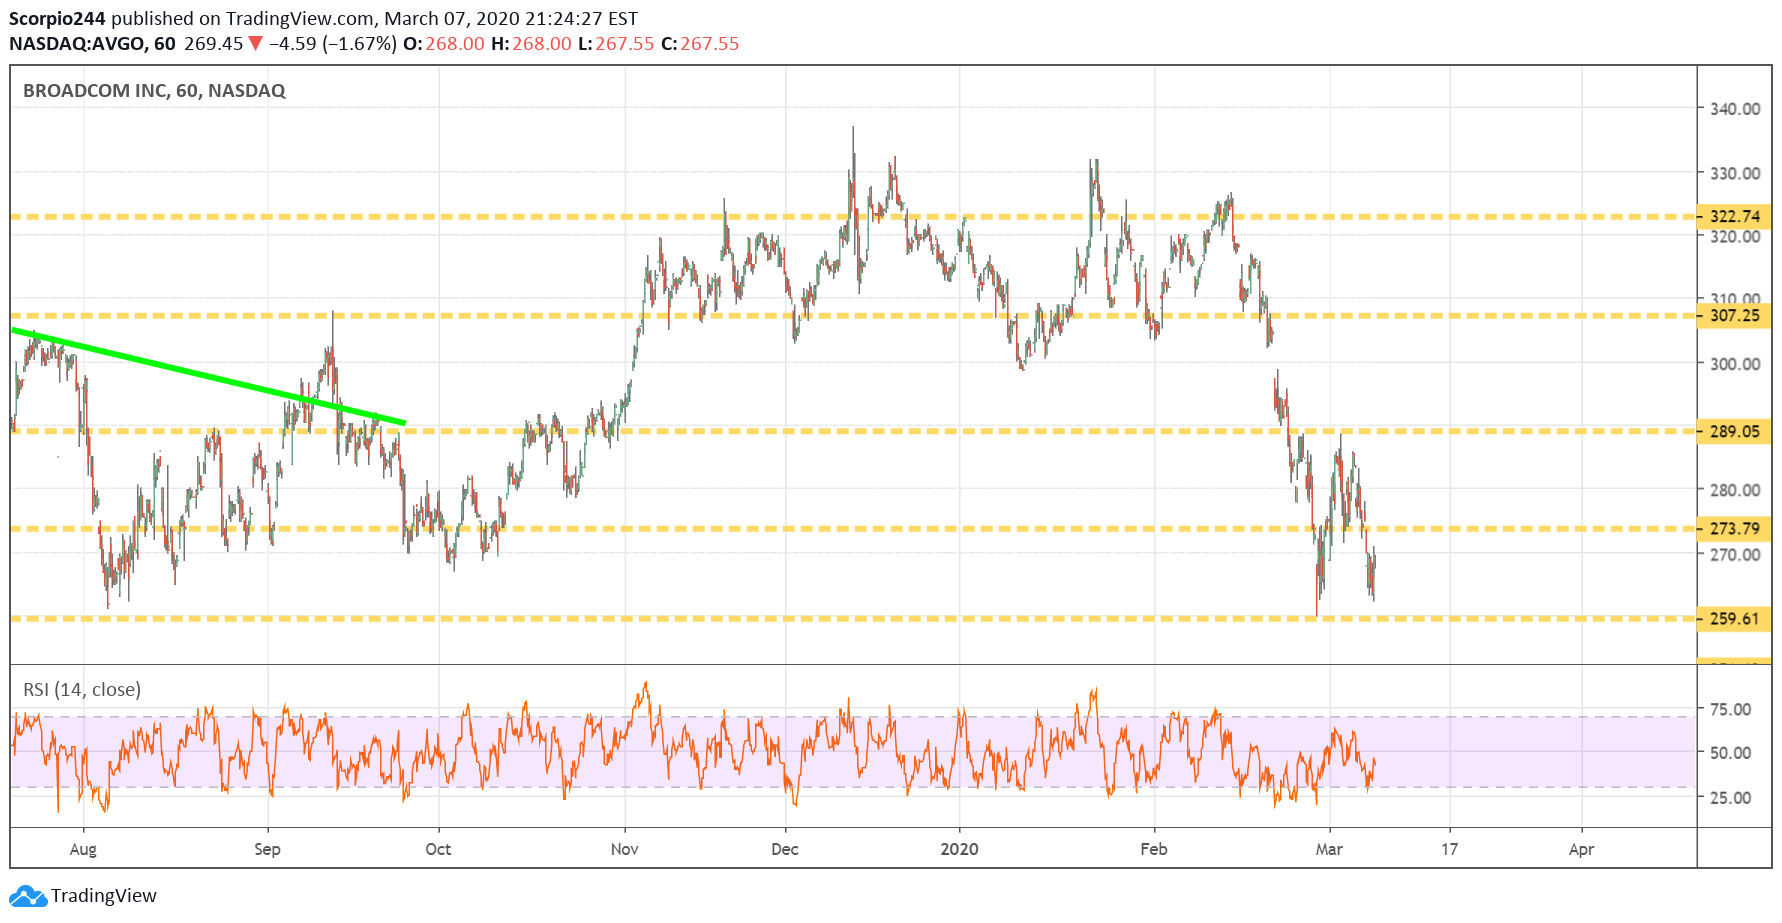Click the RSI 25.00 axis value
The width and height of the screenshot is (1782, 923).
point(1730,798)
